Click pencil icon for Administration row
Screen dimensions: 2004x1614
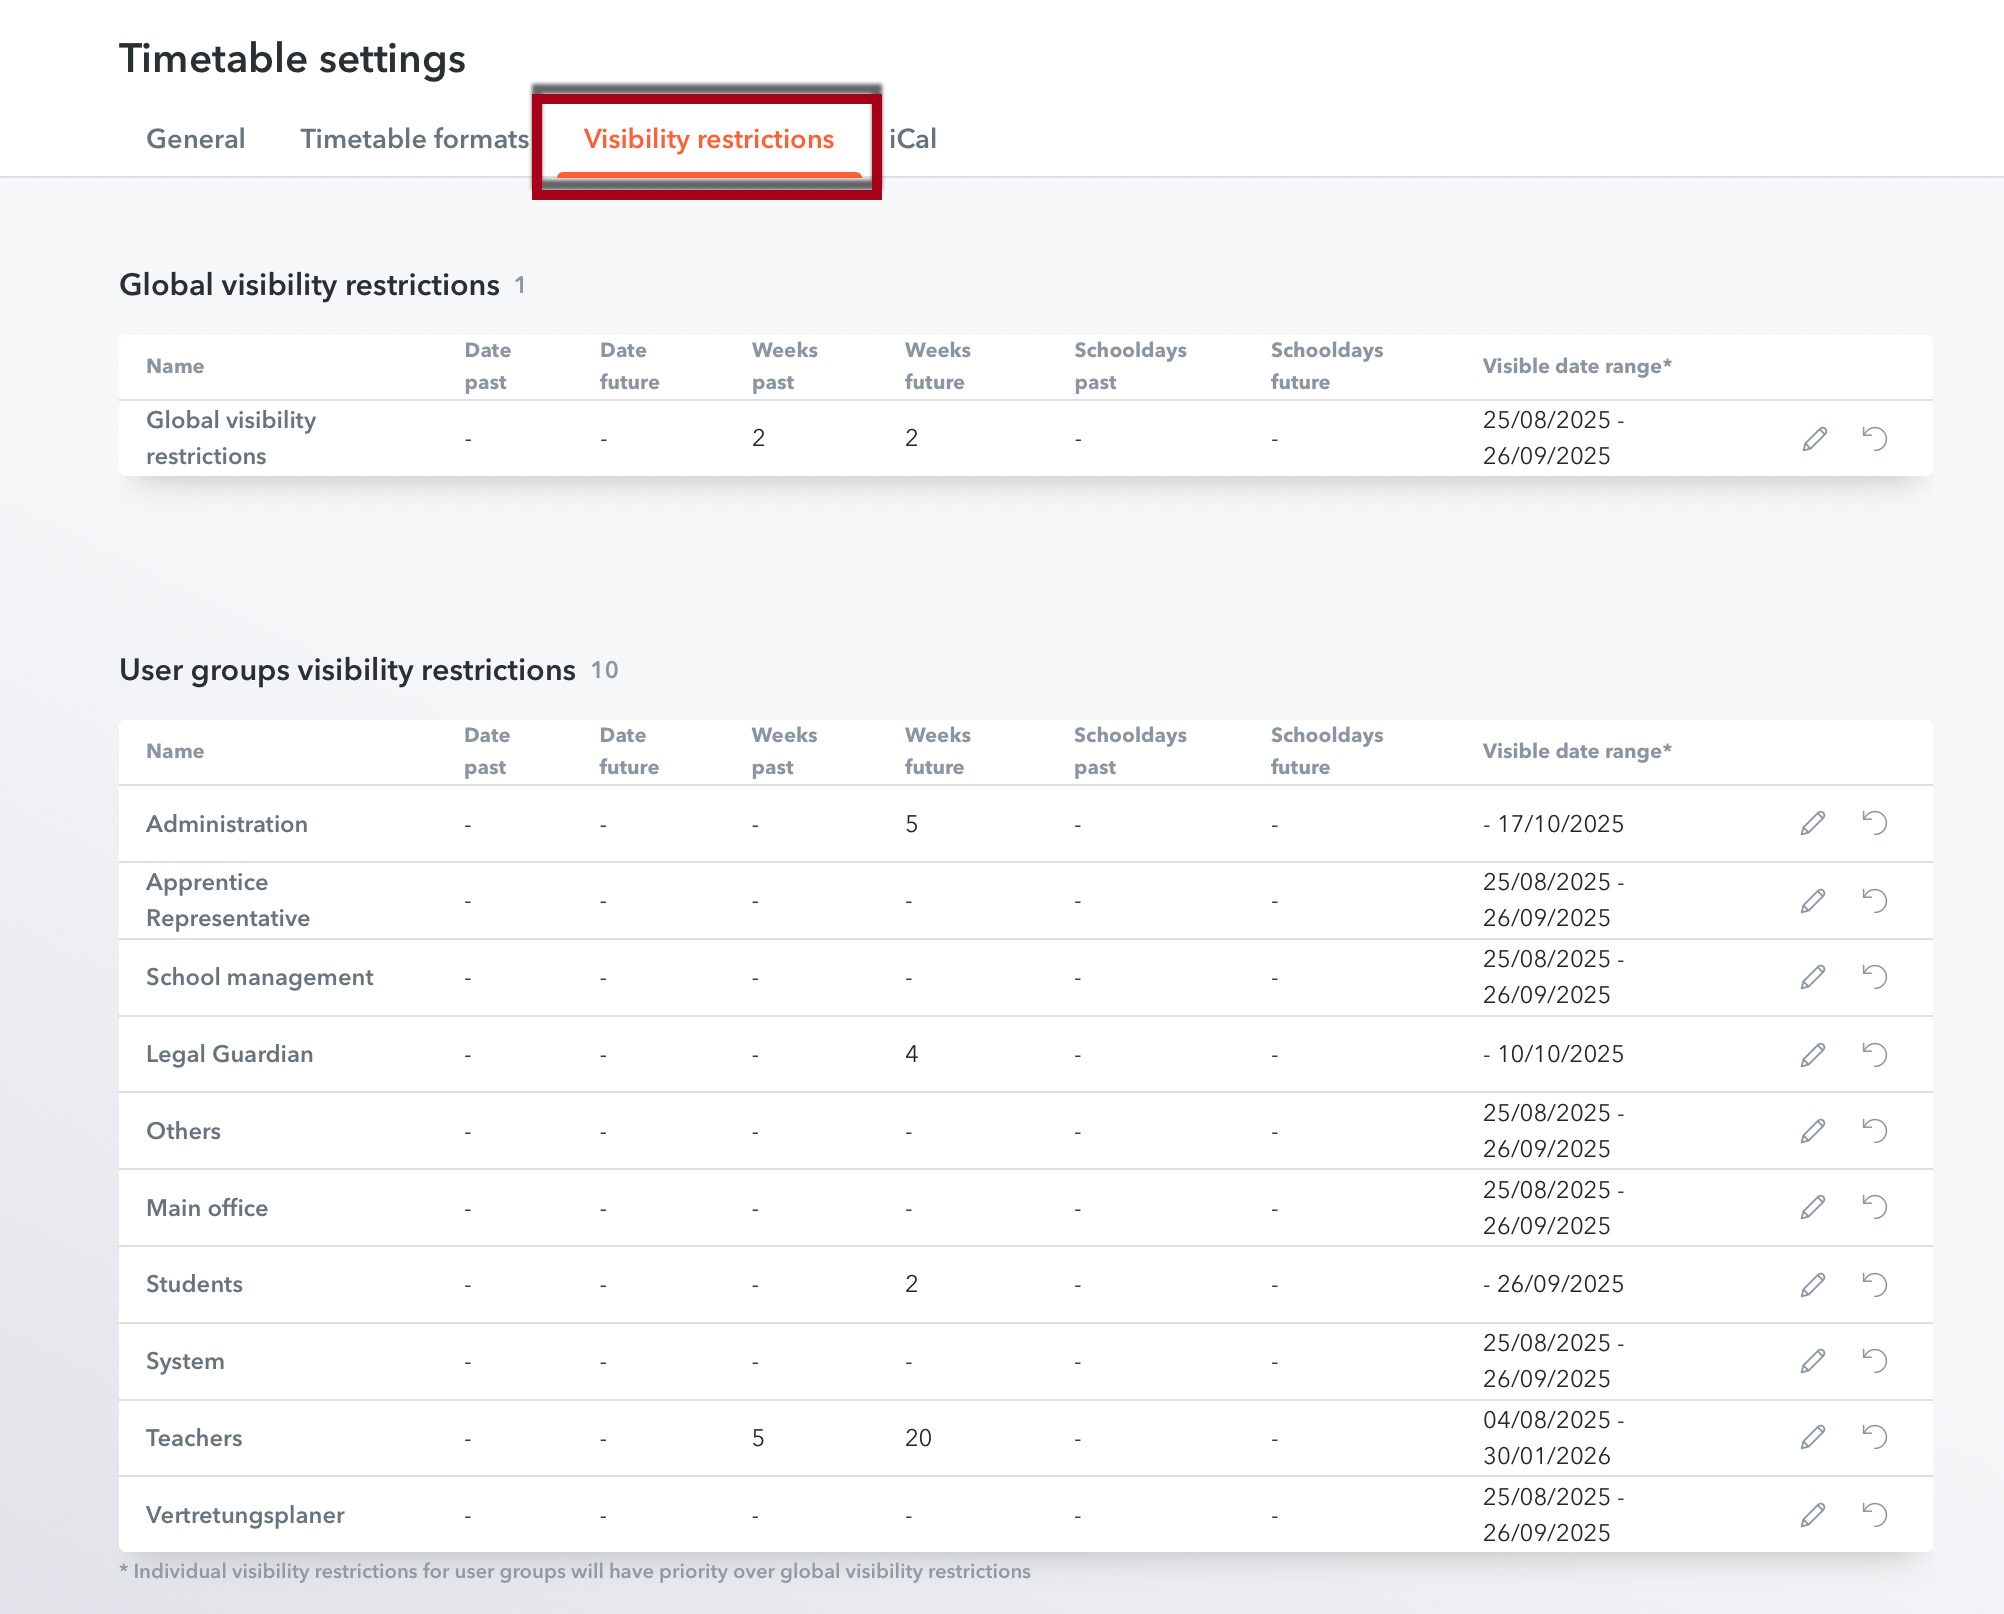click(1813, 823)
